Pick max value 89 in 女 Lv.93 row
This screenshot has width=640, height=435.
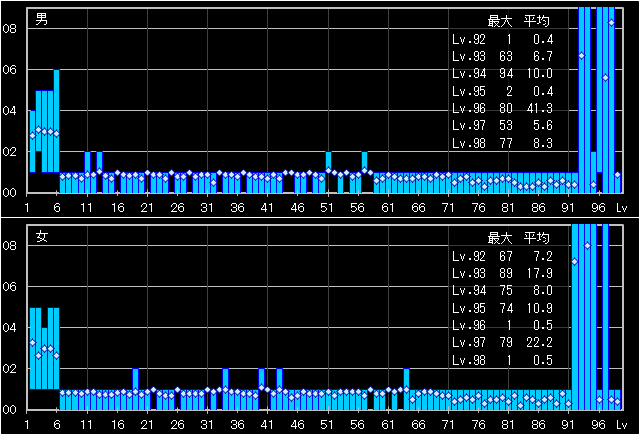[x=506, y=273]
